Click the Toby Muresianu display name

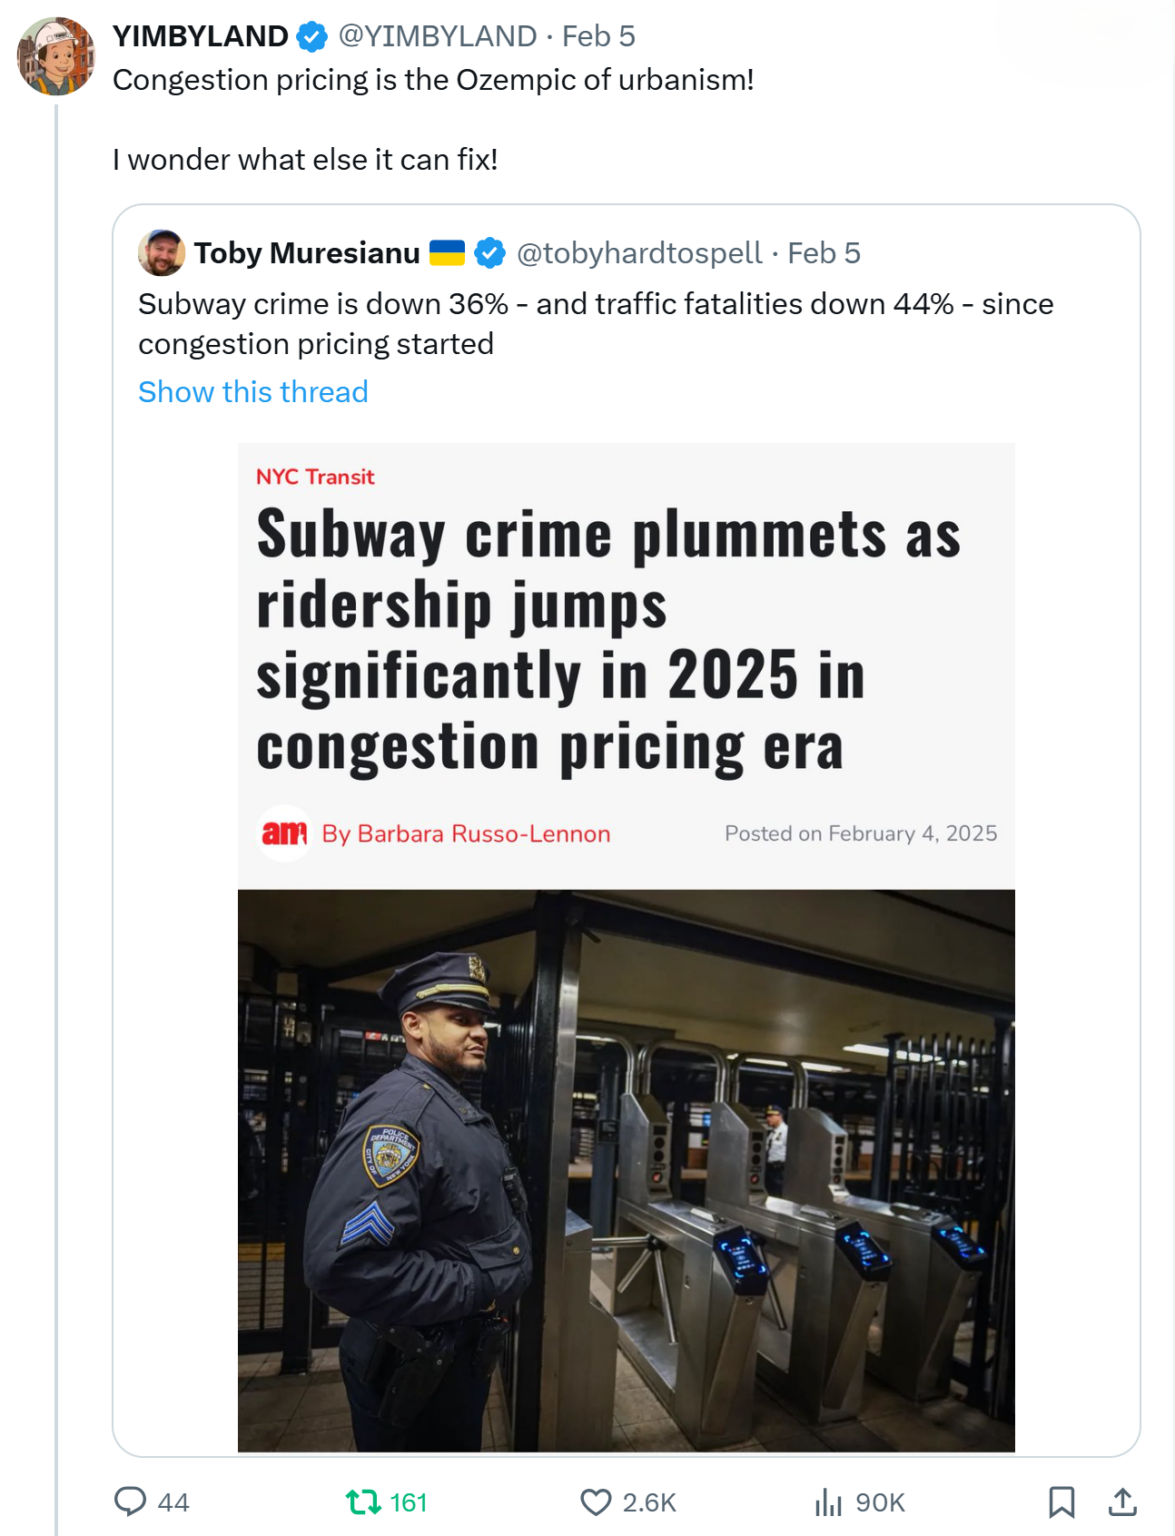[x=307, y=253]
